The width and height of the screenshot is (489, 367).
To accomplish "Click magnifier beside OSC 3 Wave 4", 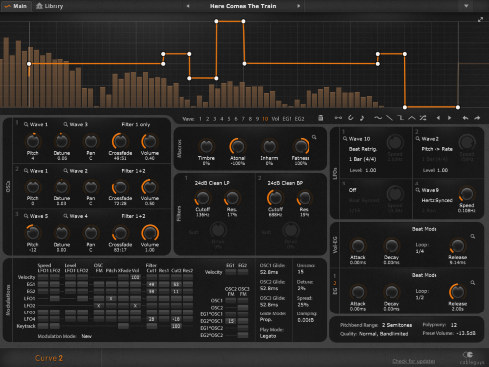I will pos(66,216).
